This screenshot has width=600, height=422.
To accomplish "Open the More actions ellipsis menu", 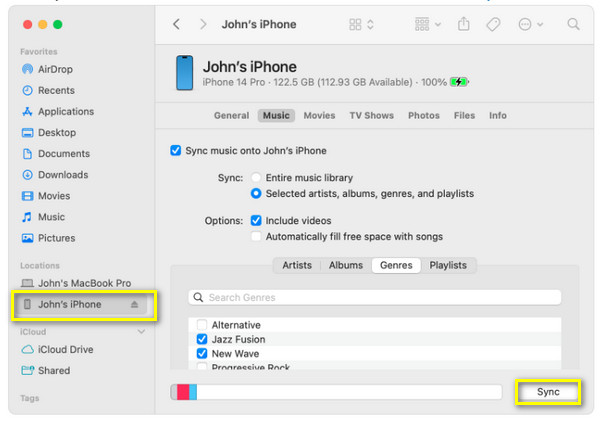I will click(525, 24).
